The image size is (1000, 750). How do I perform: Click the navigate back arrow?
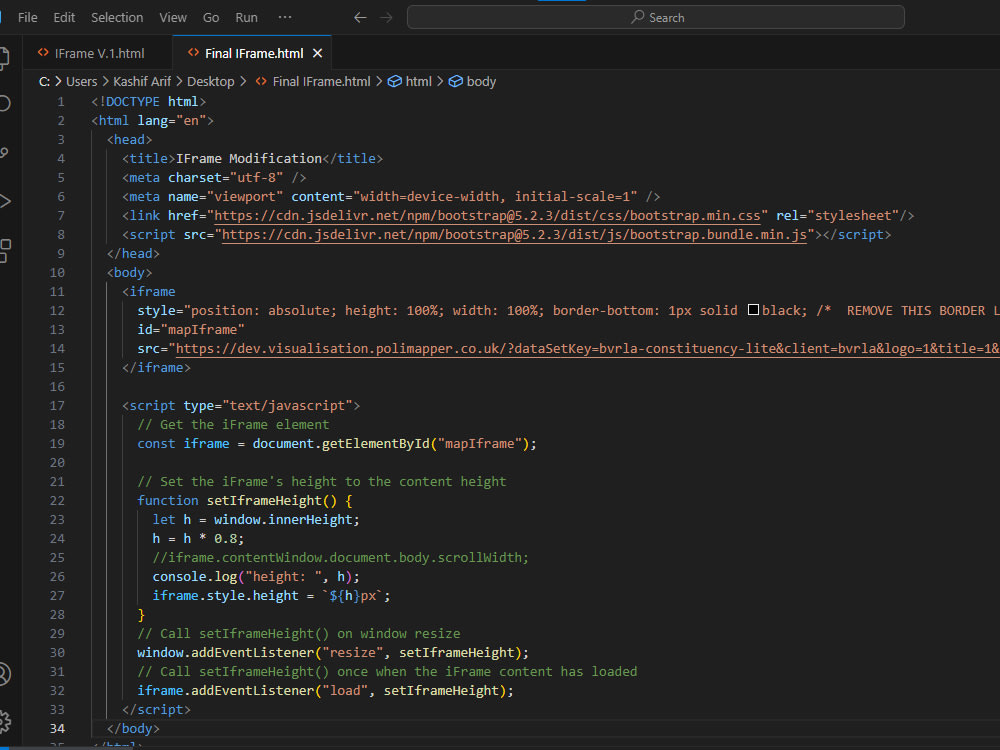(x=360, y=17)
